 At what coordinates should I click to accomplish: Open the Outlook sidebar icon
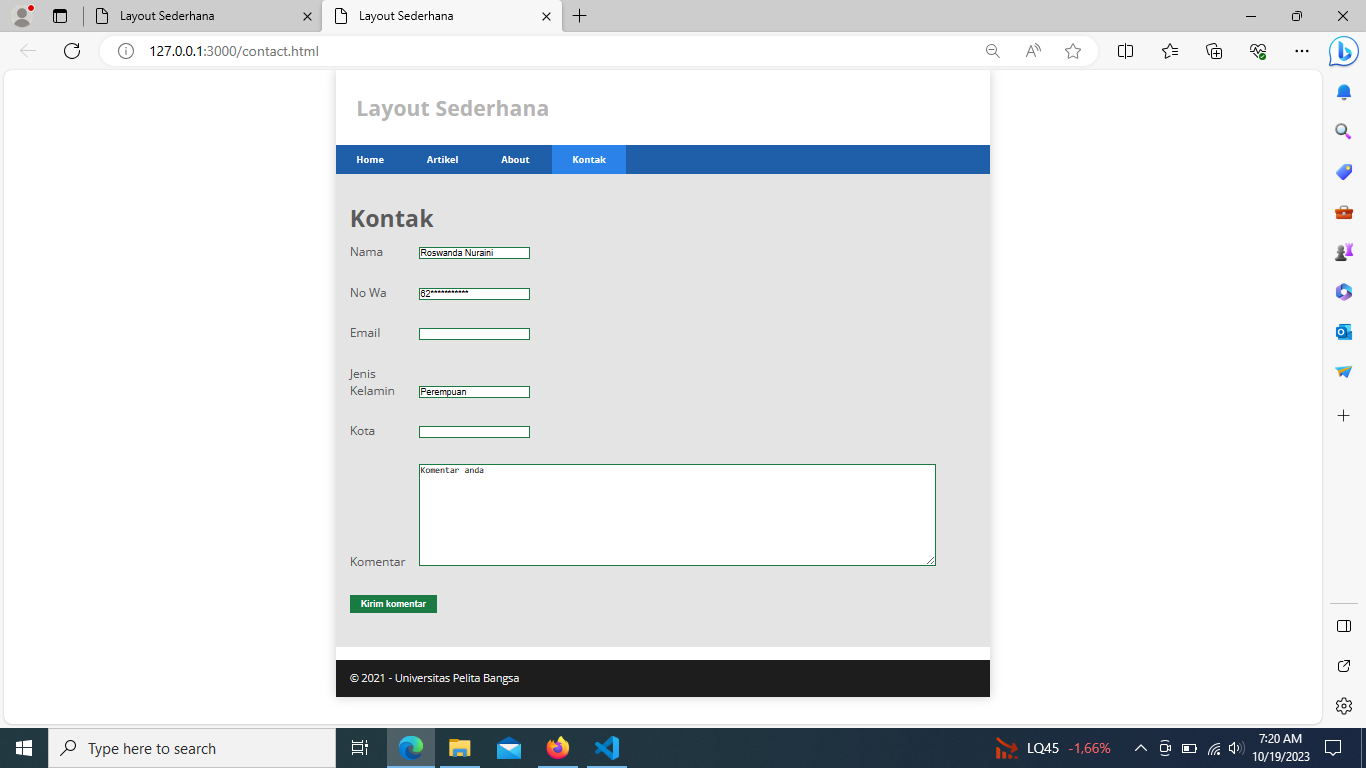[1343, 331]
